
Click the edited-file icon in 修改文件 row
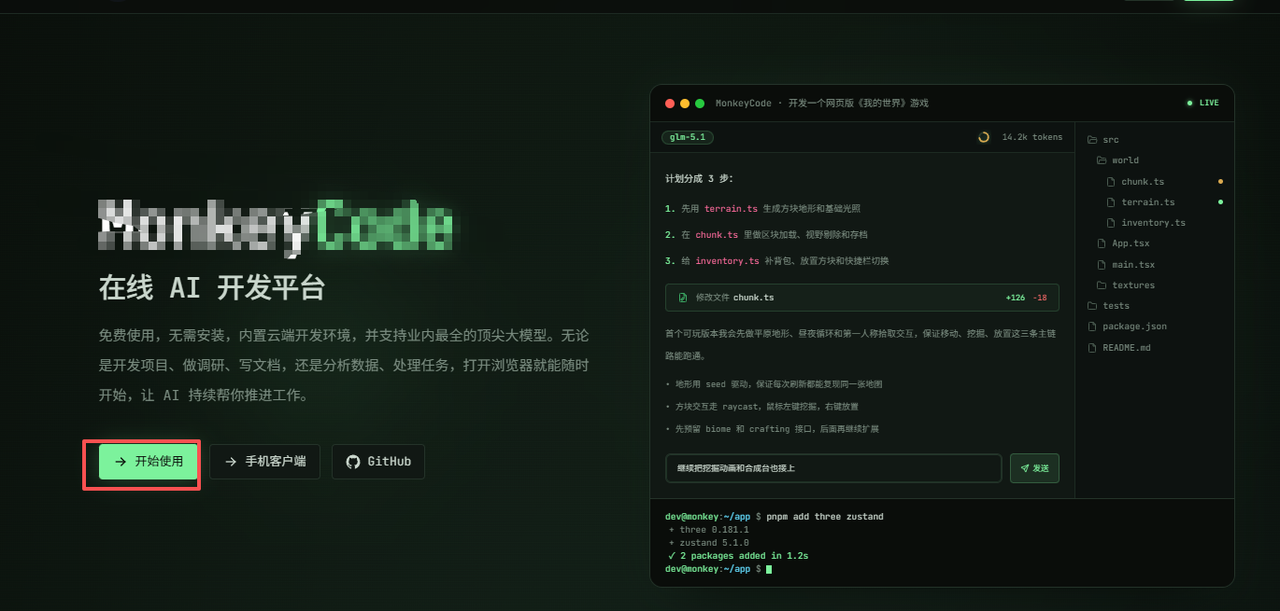[683, 297]
